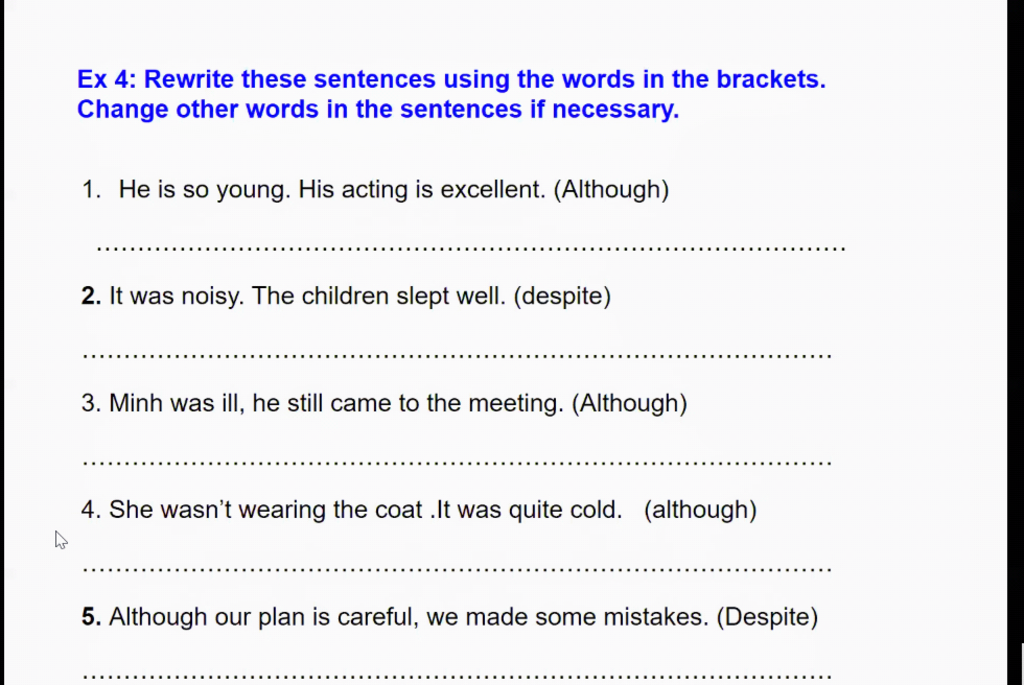Viewport: 1024px width, 685px height.
Task: Click the sentence 'She wasn't wearing the coat'
Action: tap(265, 510)
